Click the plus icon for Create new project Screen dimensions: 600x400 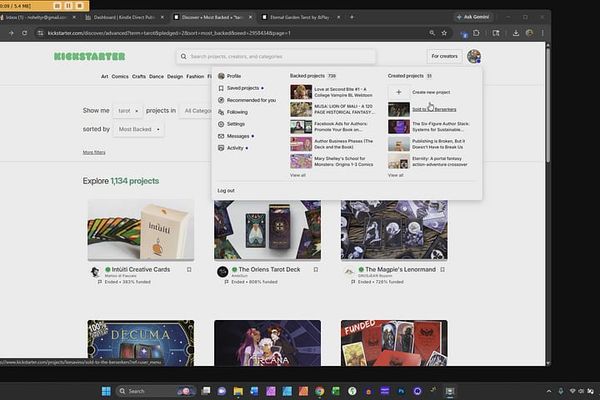click(399, 92)
